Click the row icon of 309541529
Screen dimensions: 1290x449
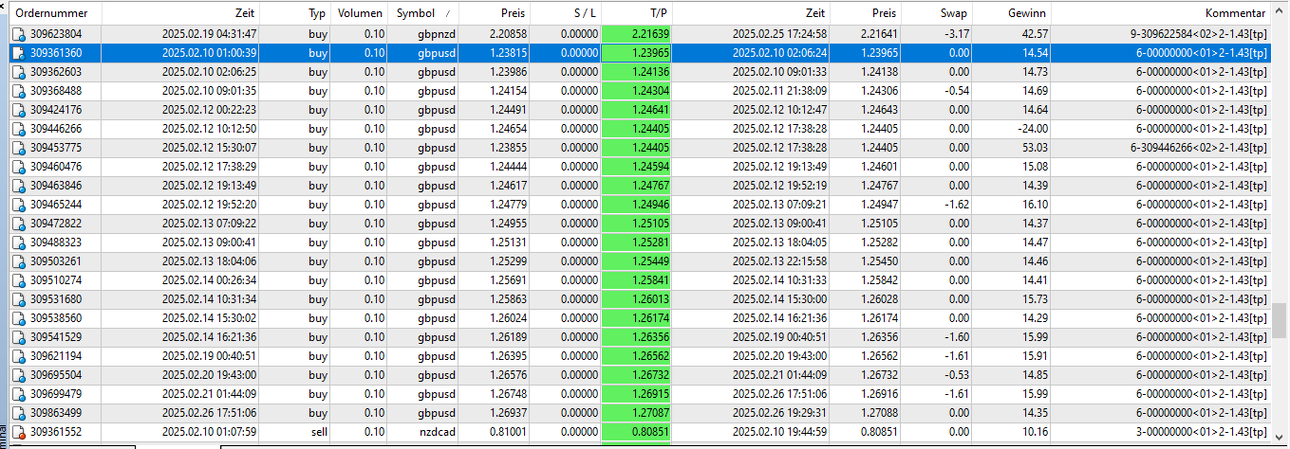click(x=18, y=338)
